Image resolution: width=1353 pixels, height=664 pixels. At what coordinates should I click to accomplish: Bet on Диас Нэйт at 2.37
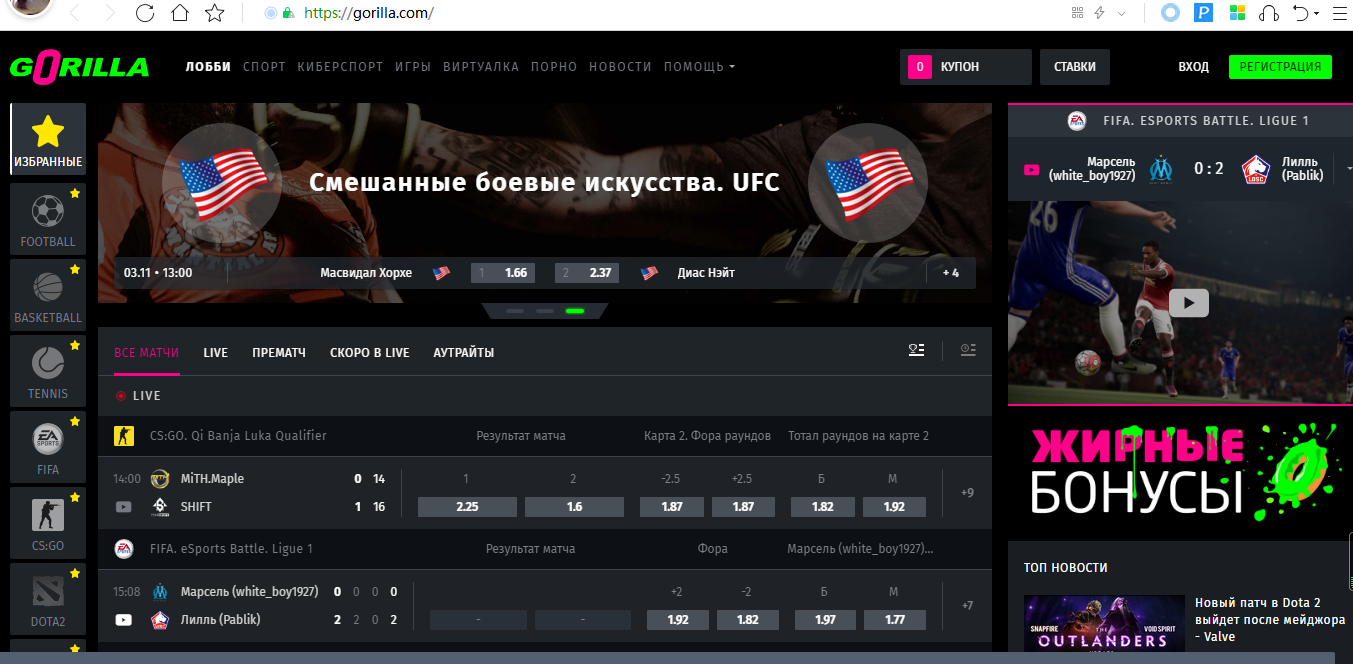coord(587,273)
